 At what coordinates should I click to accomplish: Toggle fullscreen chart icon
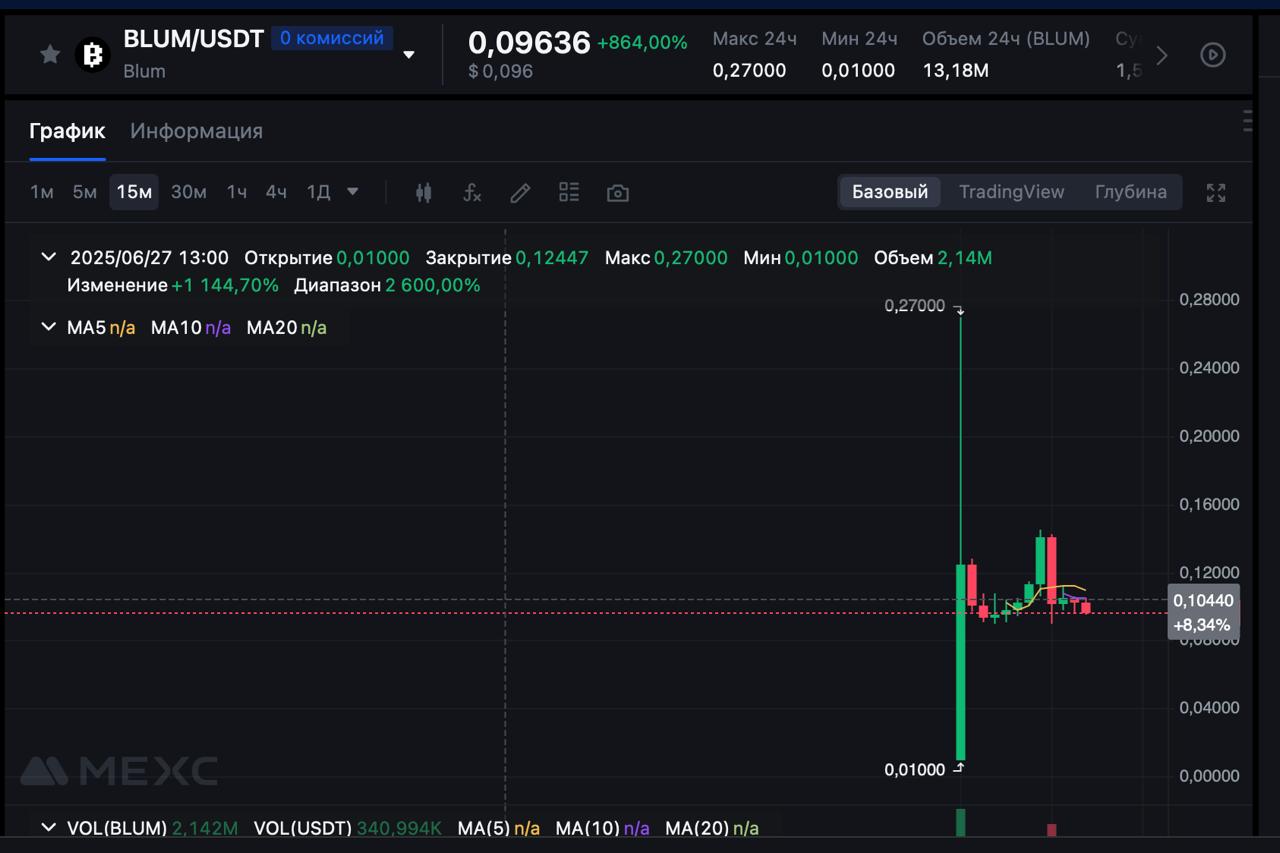[1216, 193]
